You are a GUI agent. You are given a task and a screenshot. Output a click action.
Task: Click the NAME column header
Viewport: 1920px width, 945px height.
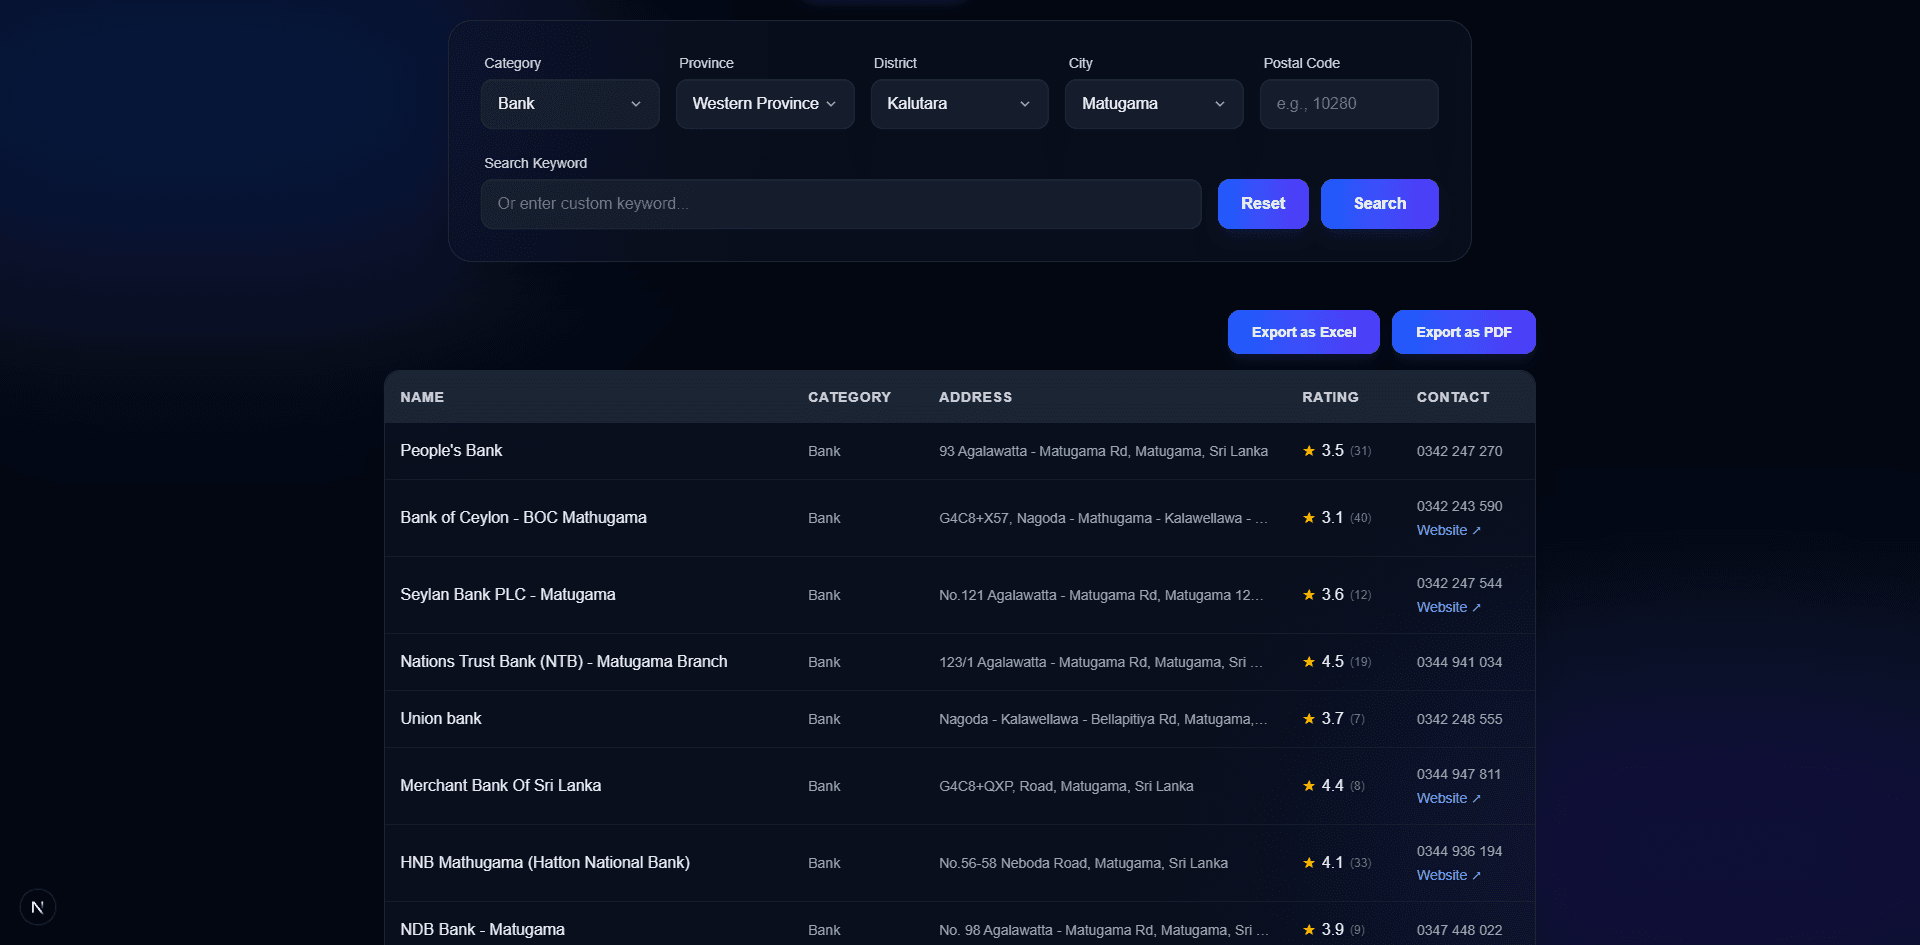[422, 397]
